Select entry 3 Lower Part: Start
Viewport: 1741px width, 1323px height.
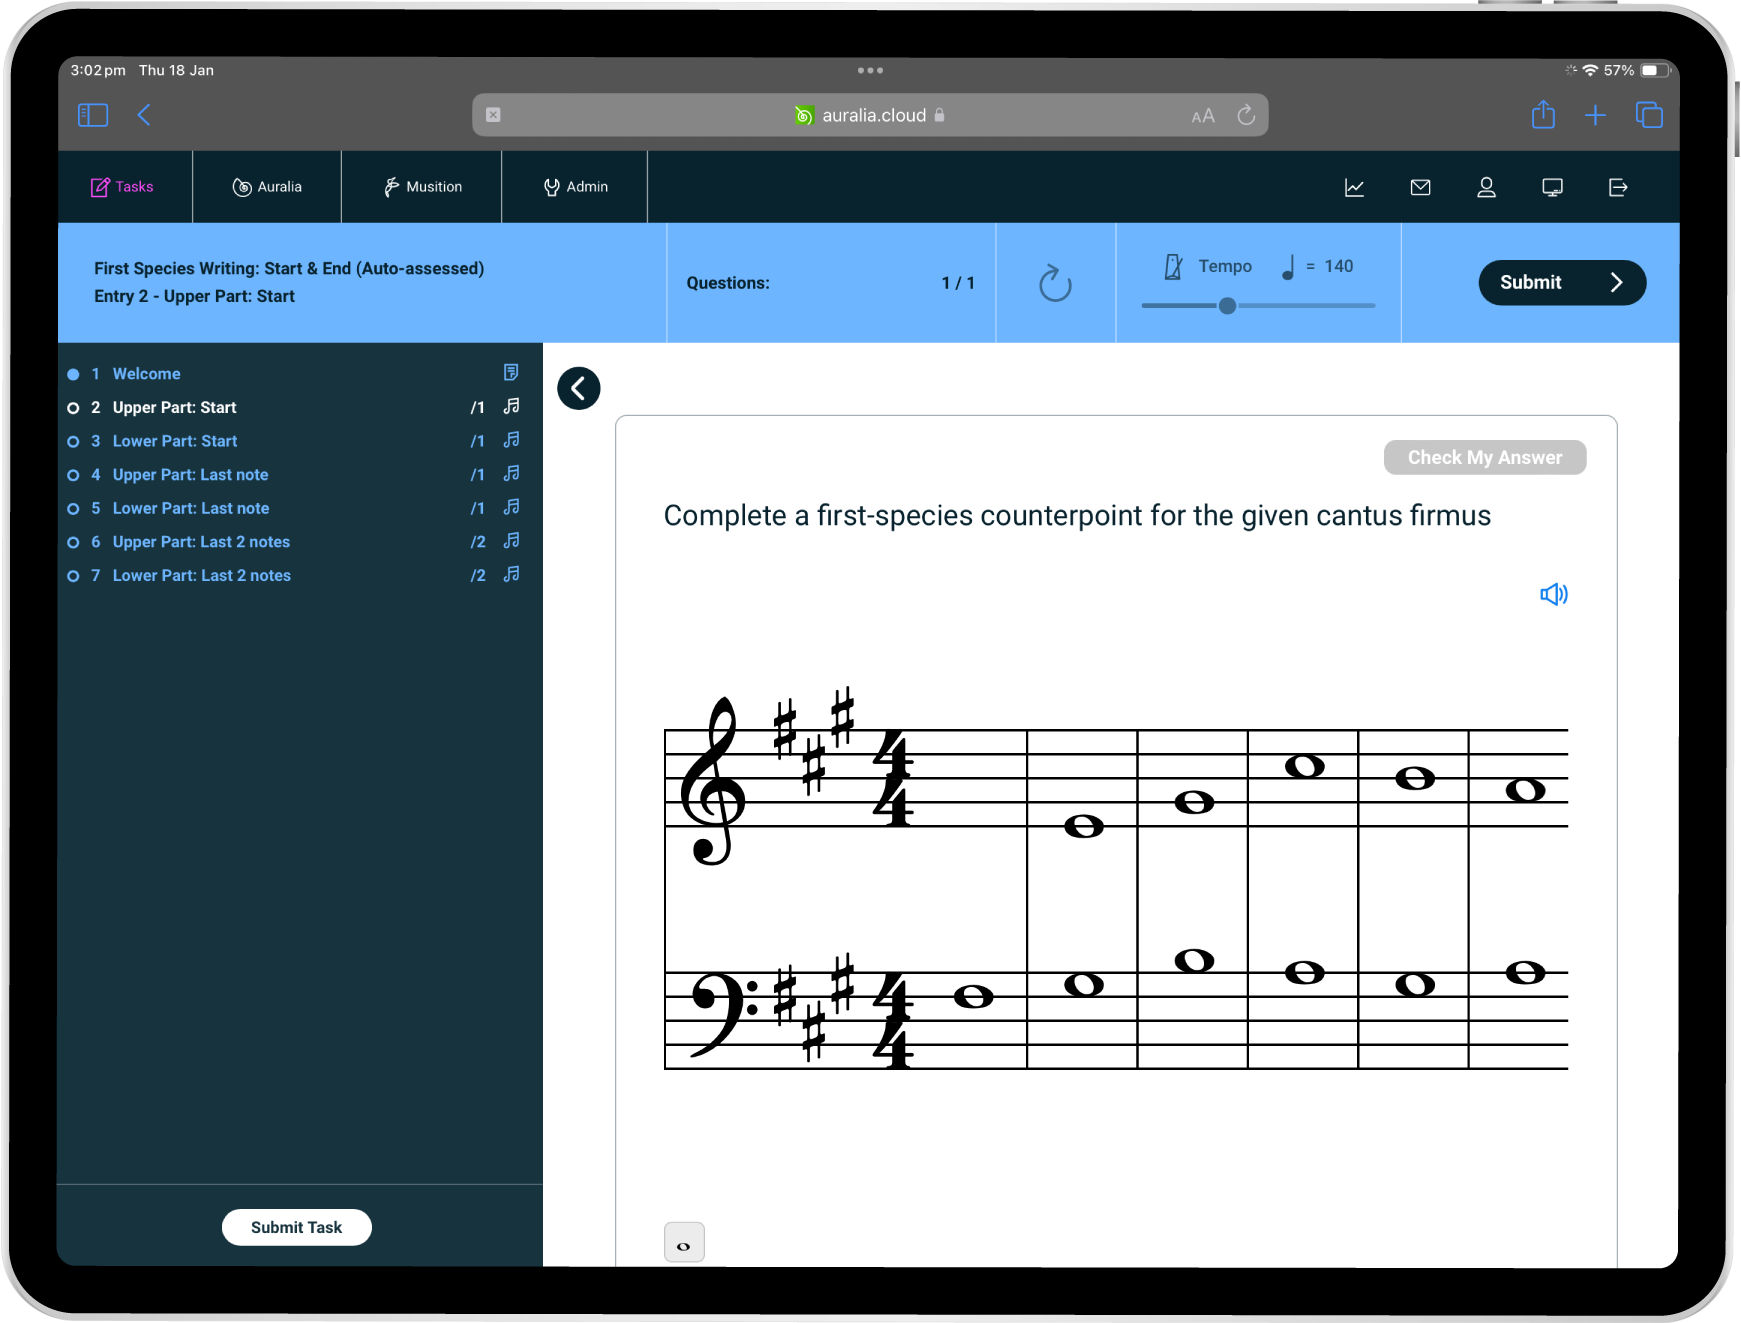point(175,441)
